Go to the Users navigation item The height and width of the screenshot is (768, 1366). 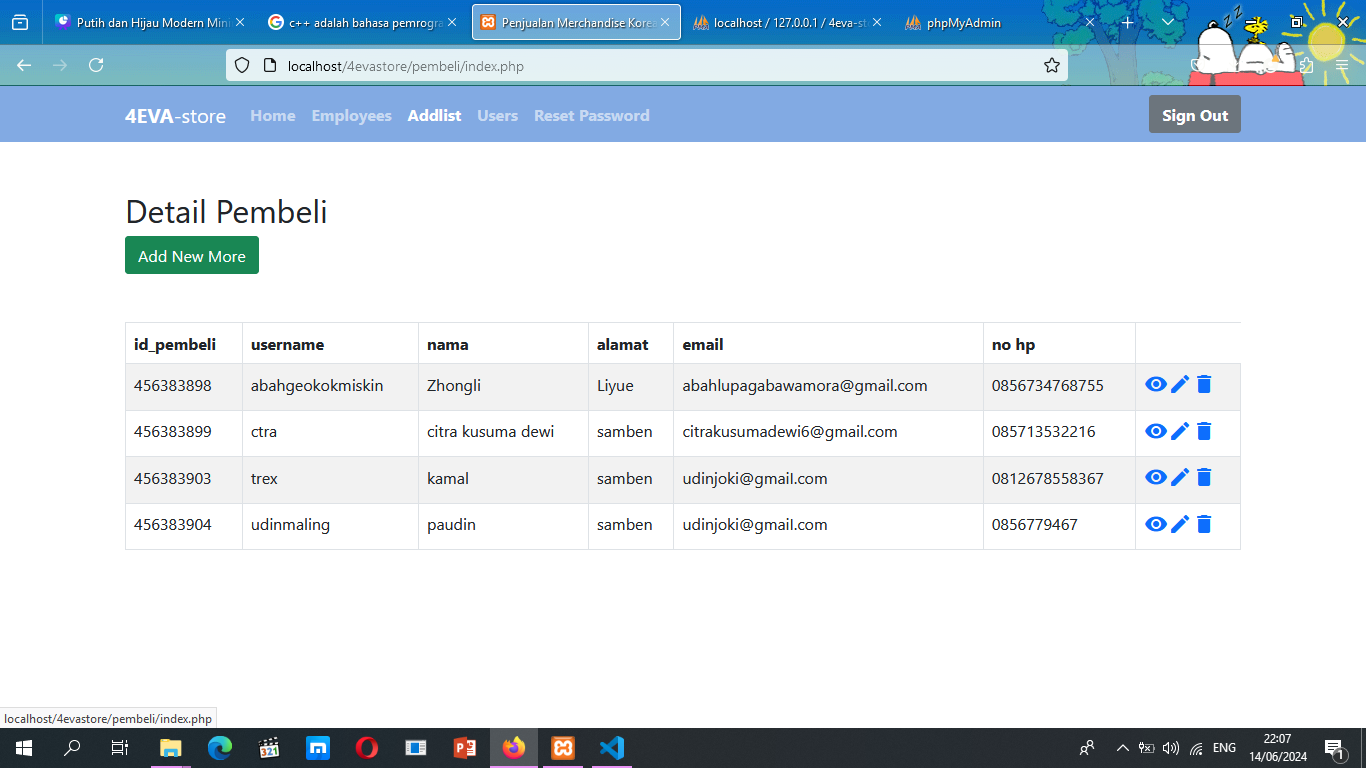[x=497, y=116]
